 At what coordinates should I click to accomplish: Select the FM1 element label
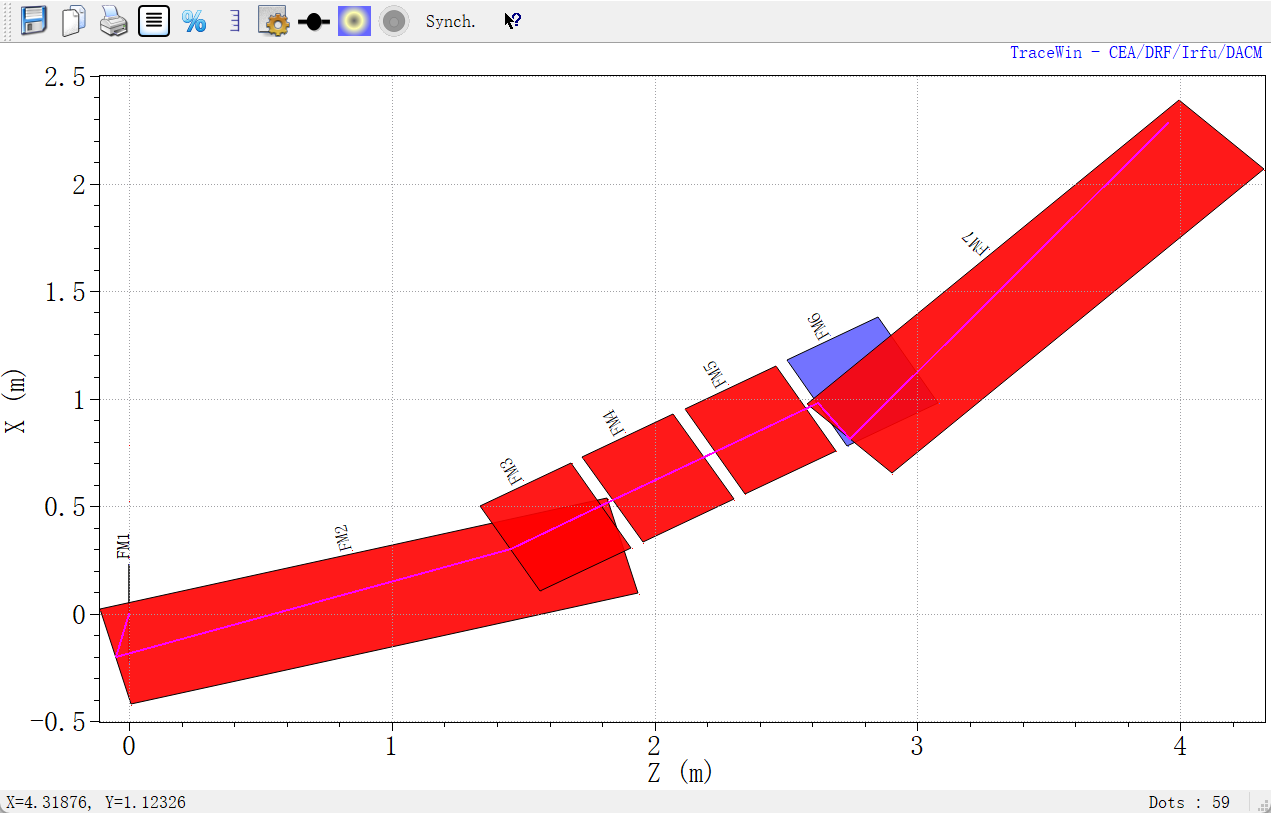[124, 546]
